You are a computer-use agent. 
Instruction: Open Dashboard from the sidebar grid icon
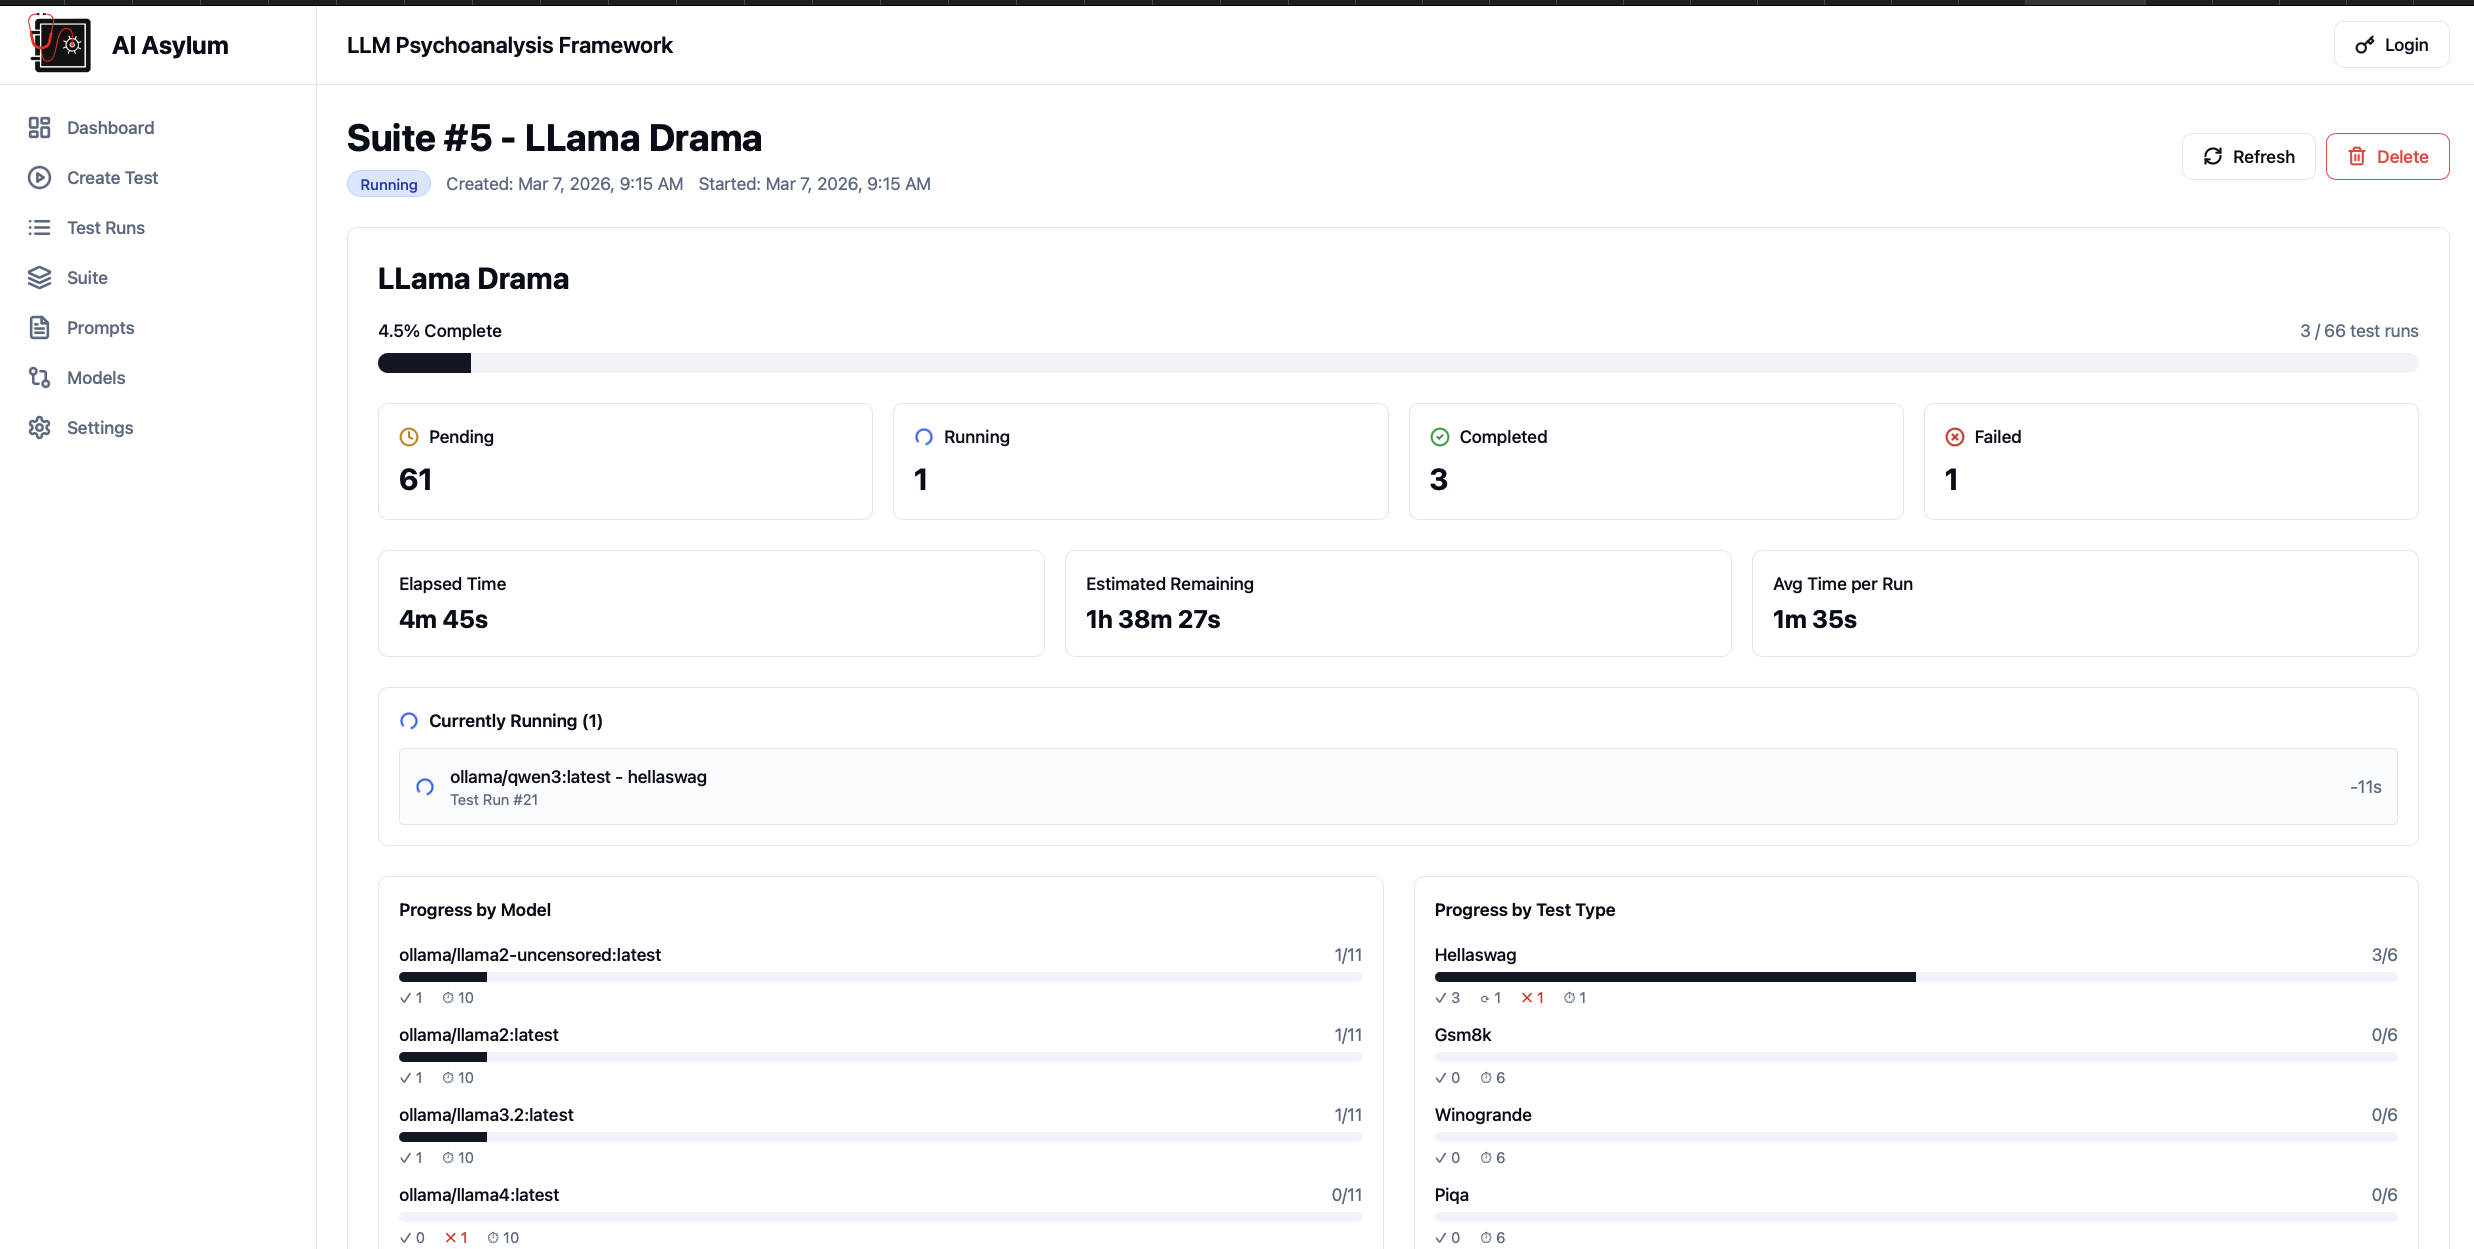tap(39, 128)
